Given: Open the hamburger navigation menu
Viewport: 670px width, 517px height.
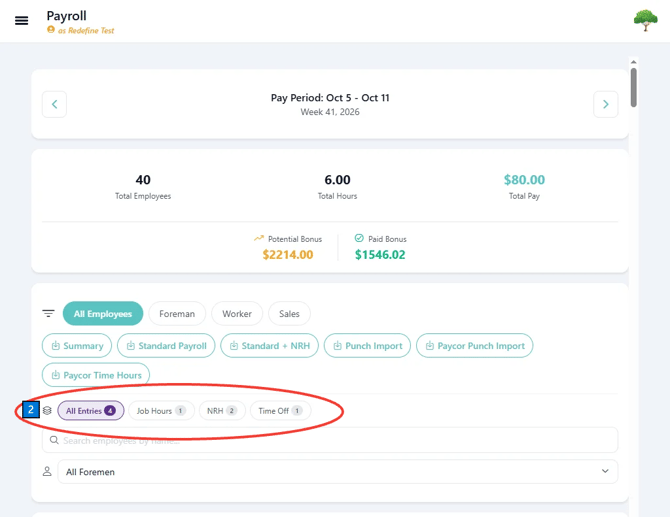Looking at the screenshot, I should tap(21, 21).
